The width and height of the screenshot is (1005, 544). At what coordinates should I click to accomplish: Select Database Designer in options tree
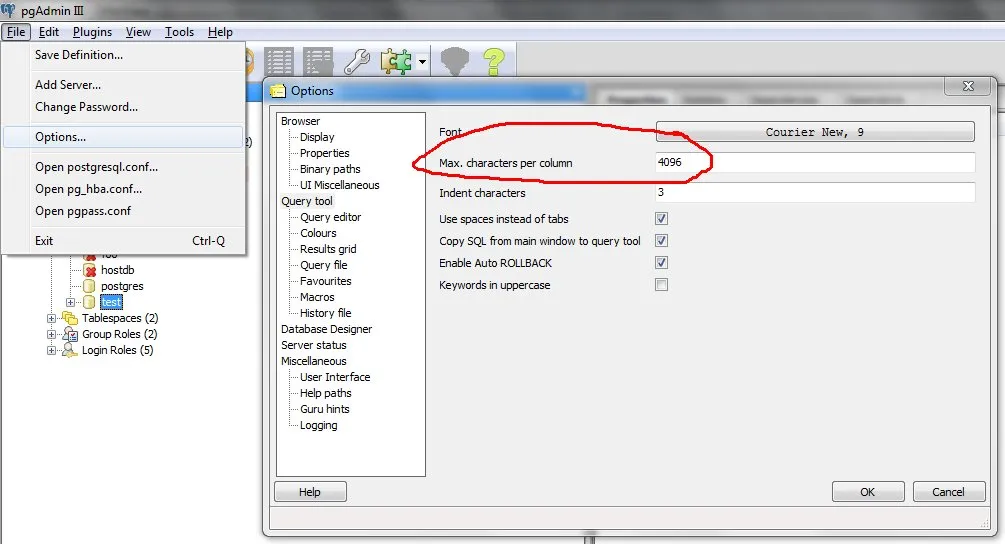pyautogui.click(x=326, y=329)
